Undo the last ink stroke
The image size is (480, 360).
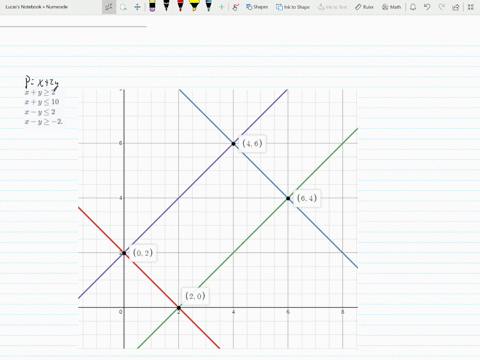427,7
